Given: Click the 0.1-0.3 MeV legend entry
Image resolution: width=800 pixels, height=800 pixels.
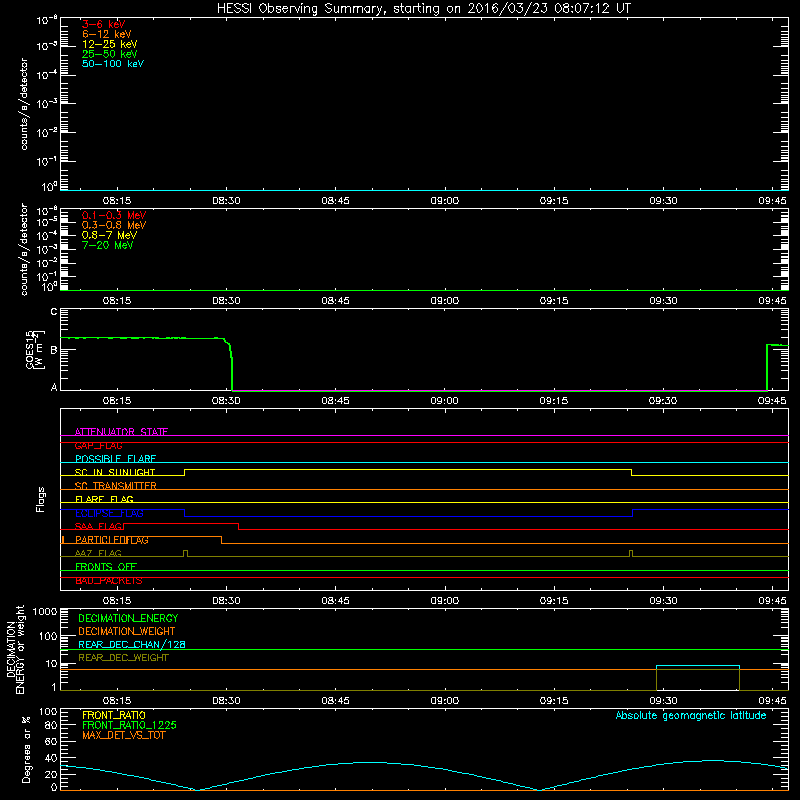Looking at the screenshot, I should [x=114, y=215].
